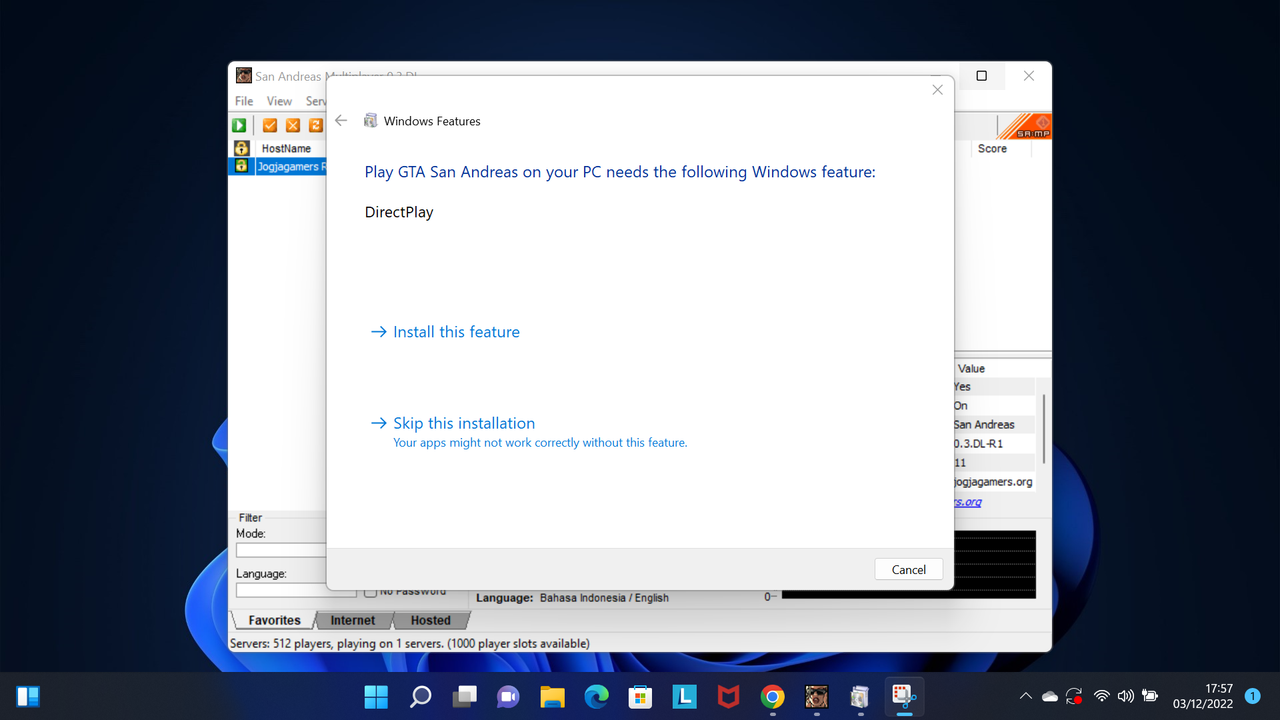Click the Windows Features icon in dialog header
The height and width of the screenshot is (720, 1280).
tap(371, 120)
